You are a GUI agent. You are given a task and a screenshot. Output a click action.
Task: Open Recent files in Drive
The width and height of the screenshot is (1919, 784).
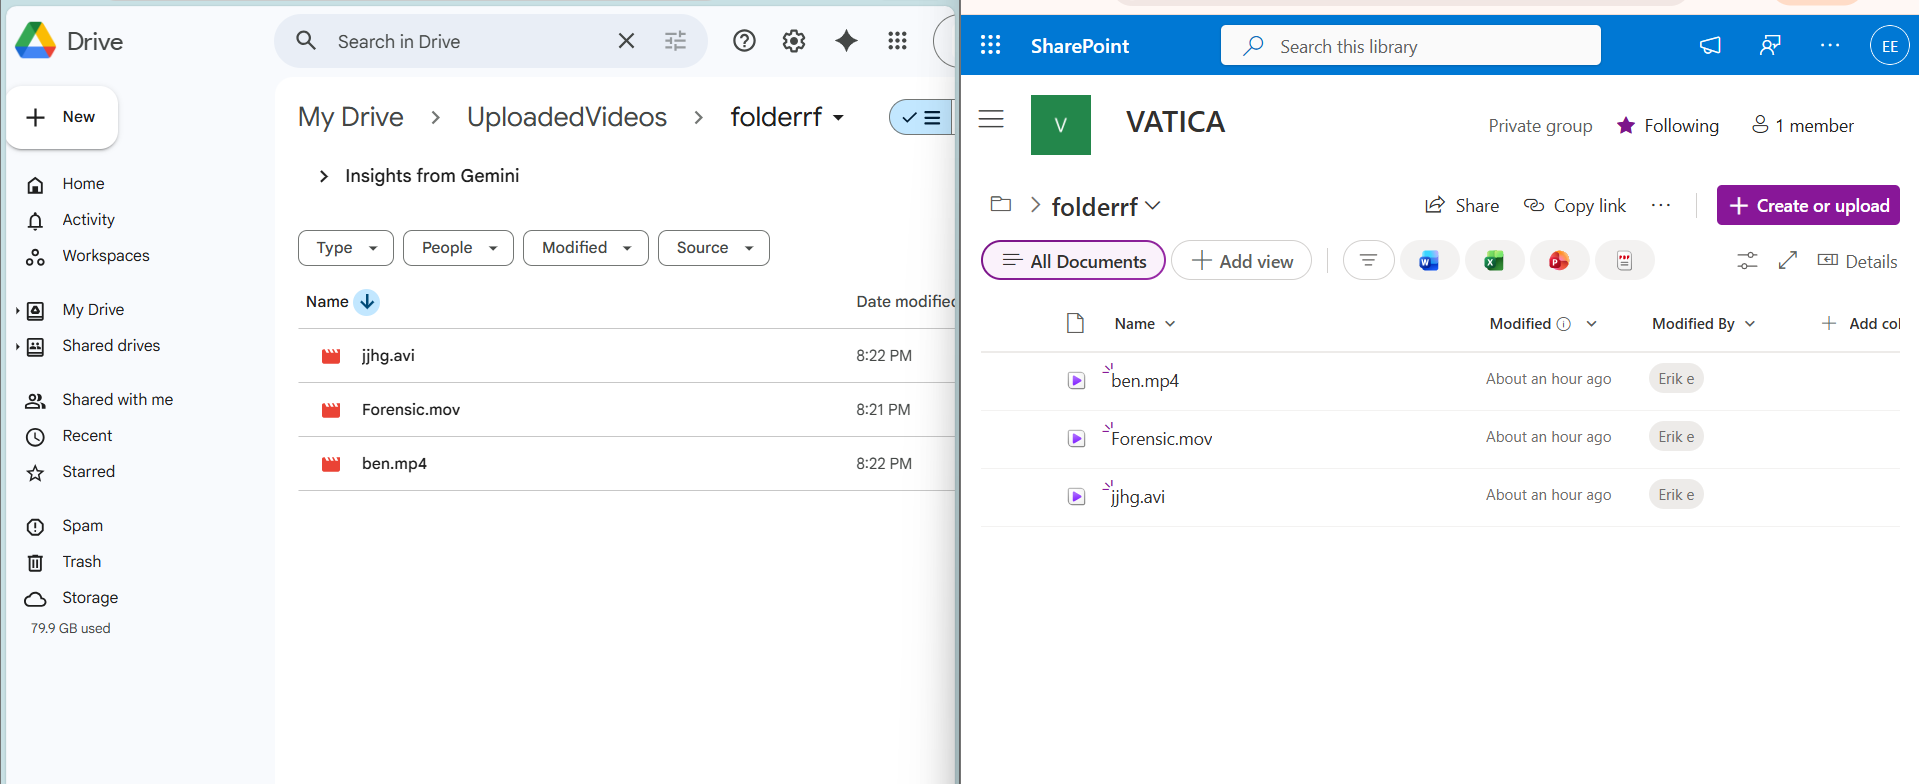[x=87, y=436]
